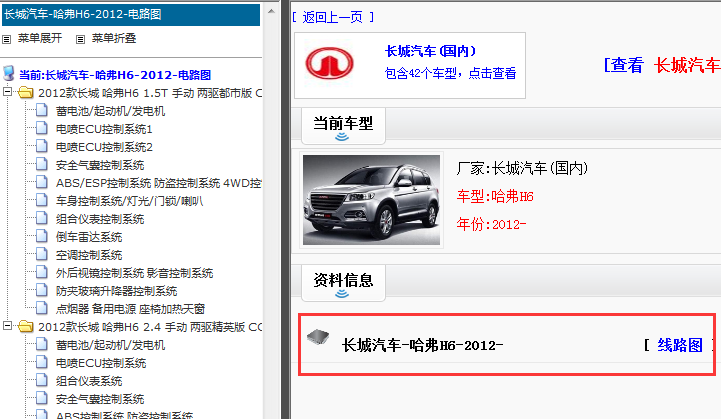Click the left panel scrollbar up arrow
The height and width of the screenshot is (419, 721).
[x=271, y=11]
